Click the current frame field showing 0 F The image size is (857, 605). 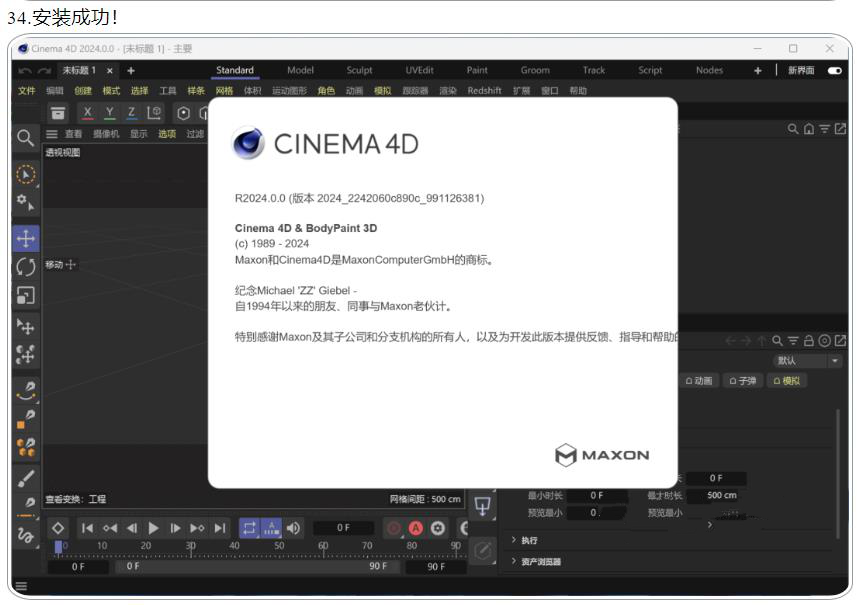click(343, 528)
